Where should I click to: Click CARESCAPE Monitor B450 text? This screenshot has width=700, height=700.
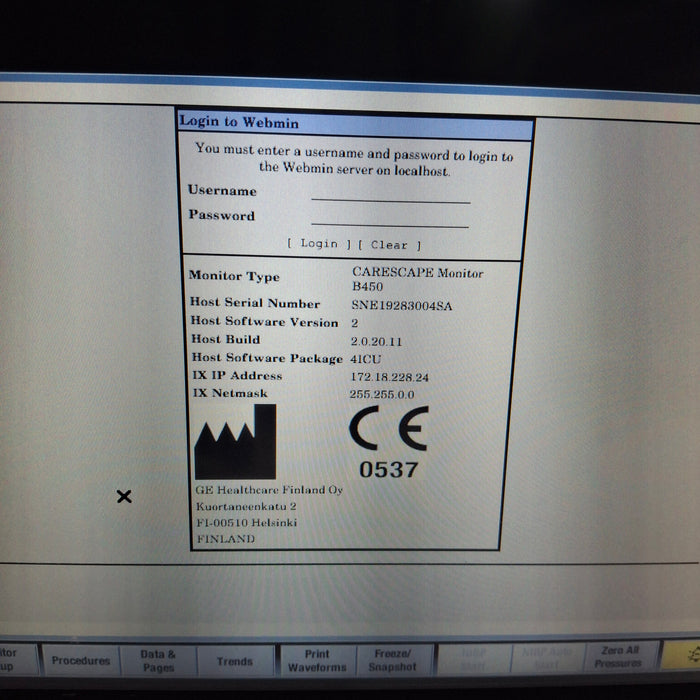tap(417, 279)
